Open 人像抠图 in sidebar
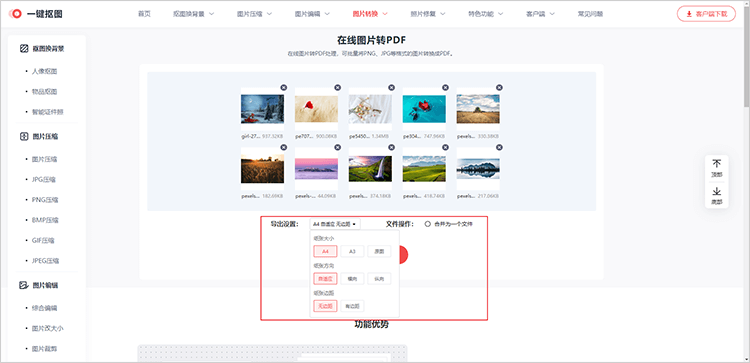 (x=44, y=71)
